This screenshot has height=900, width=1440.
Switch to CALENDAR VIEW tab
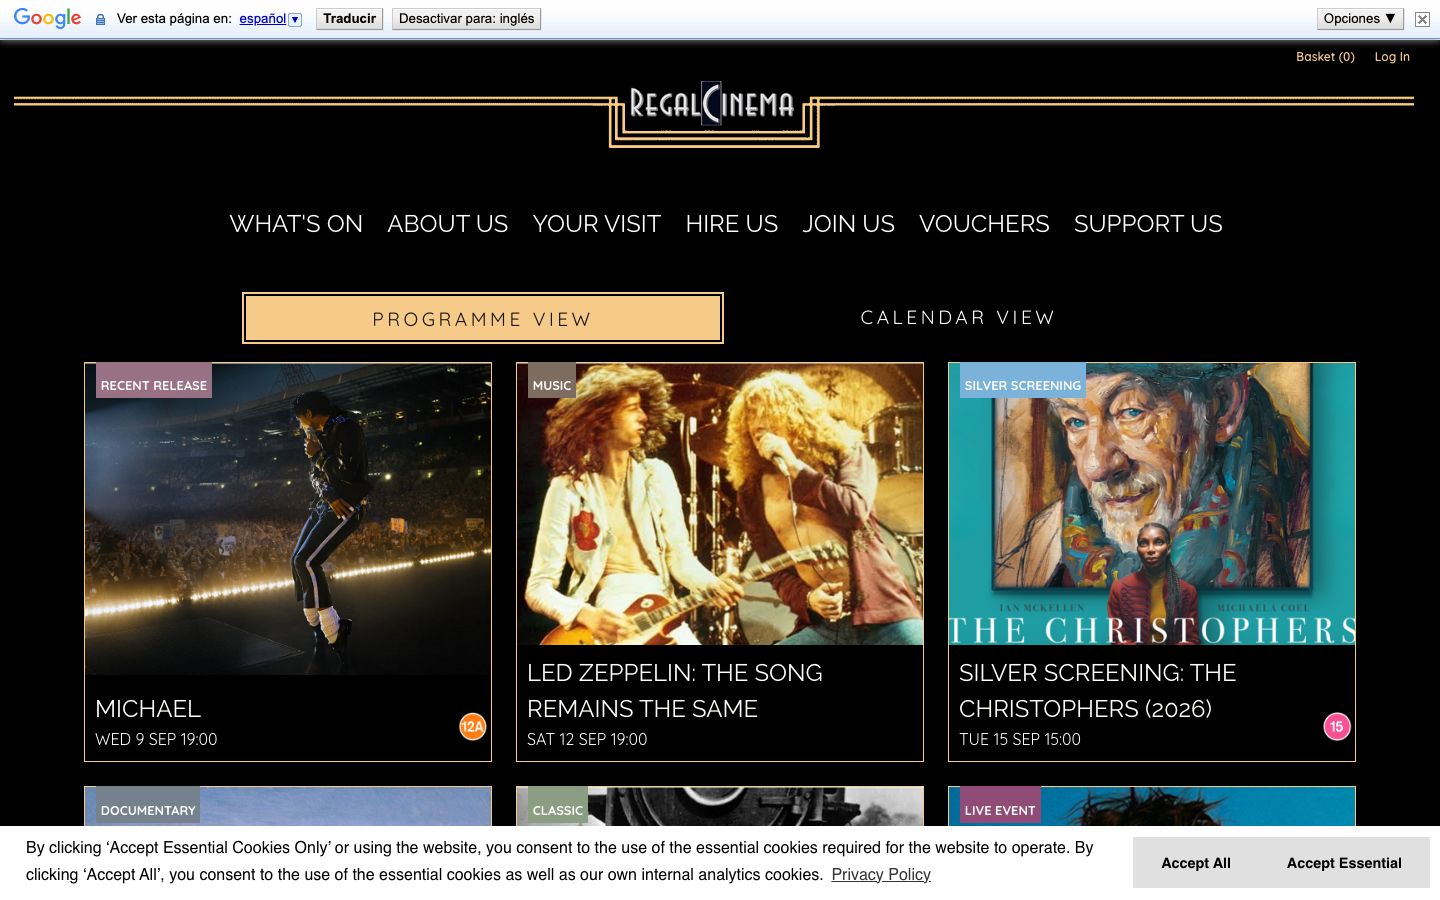tap(958, 318)
